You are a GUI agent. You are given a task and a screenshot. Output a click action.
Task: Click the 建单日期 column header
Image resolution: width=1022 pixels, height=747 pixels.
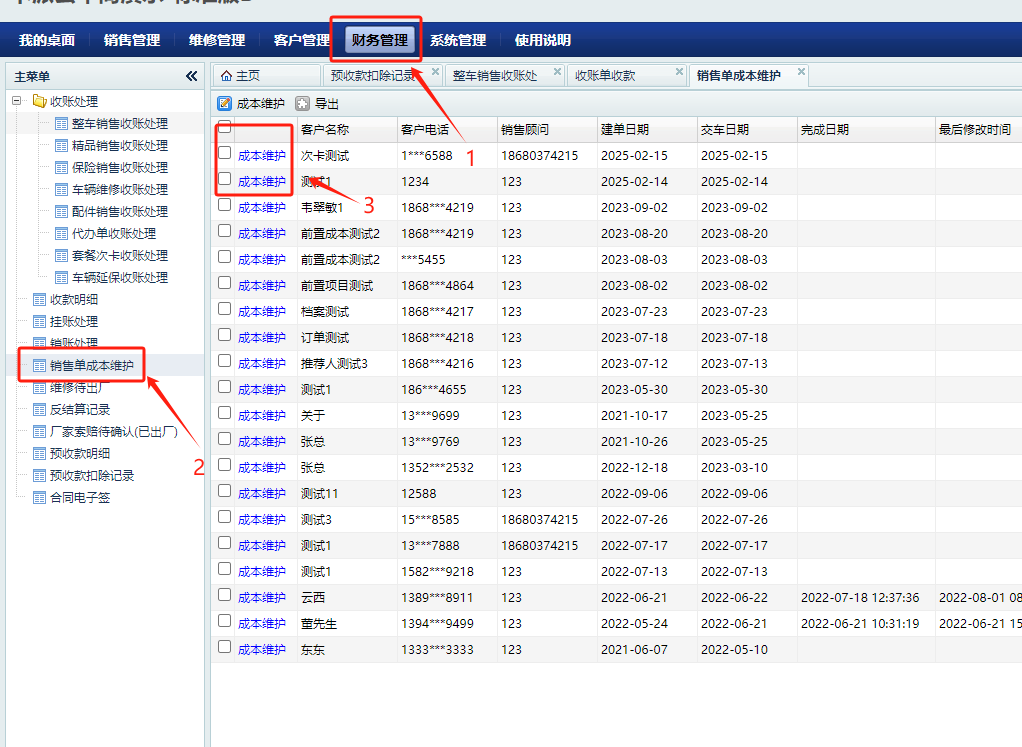[x=625, y=130]
